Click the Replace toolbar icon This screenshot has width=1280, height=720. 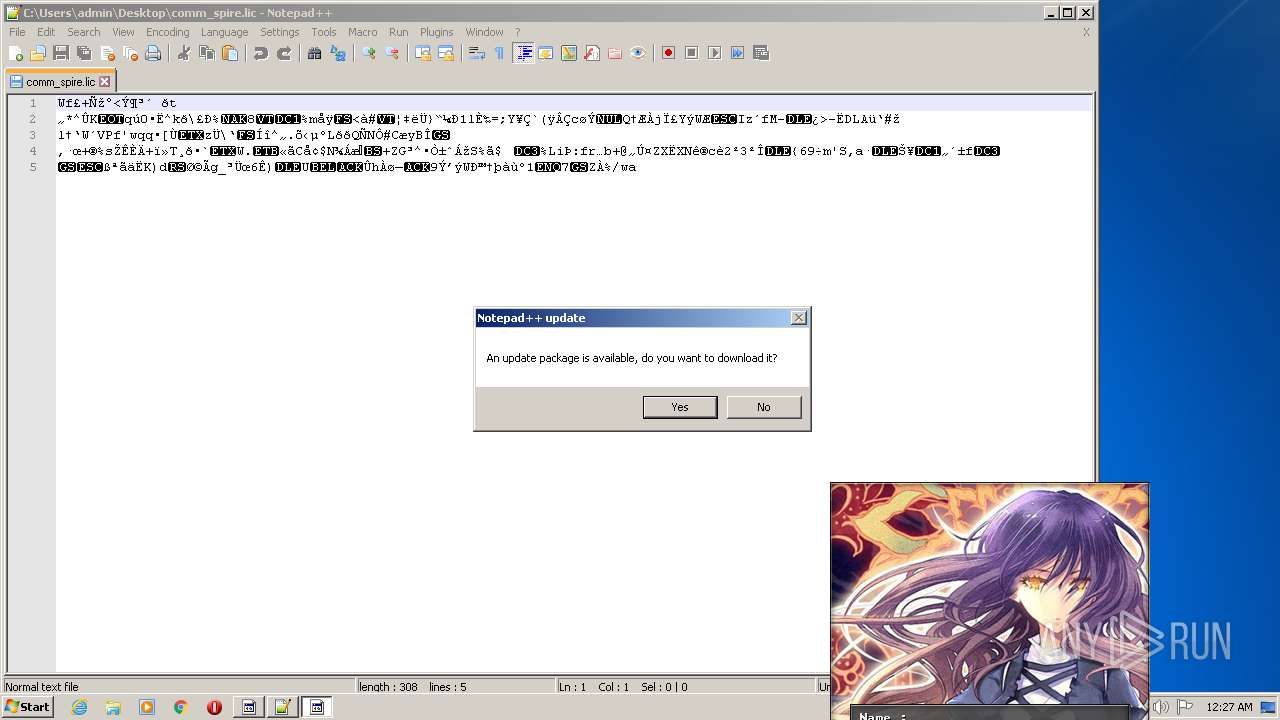coord(338,53)
